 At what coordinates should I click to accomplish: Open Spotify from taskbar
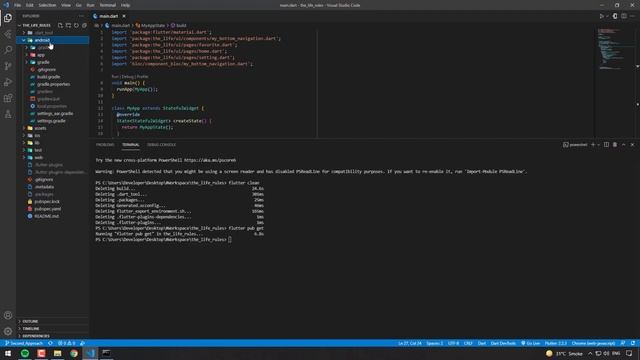tap(25, 353)
